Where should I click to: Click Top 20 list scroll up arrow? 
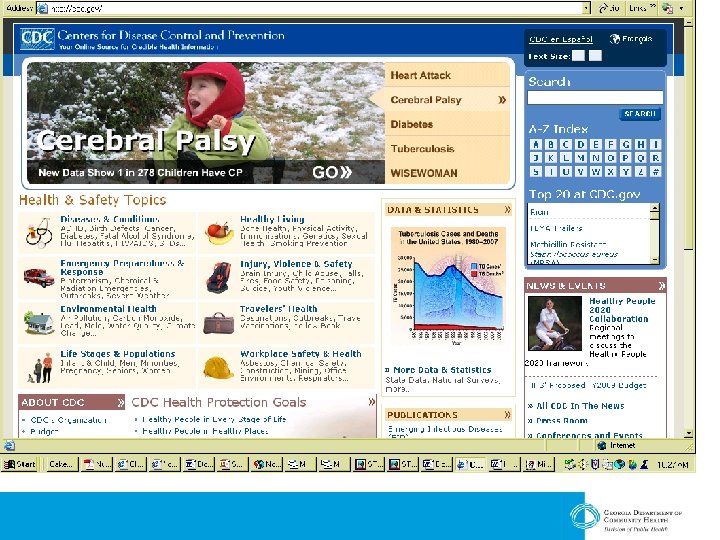655,209
